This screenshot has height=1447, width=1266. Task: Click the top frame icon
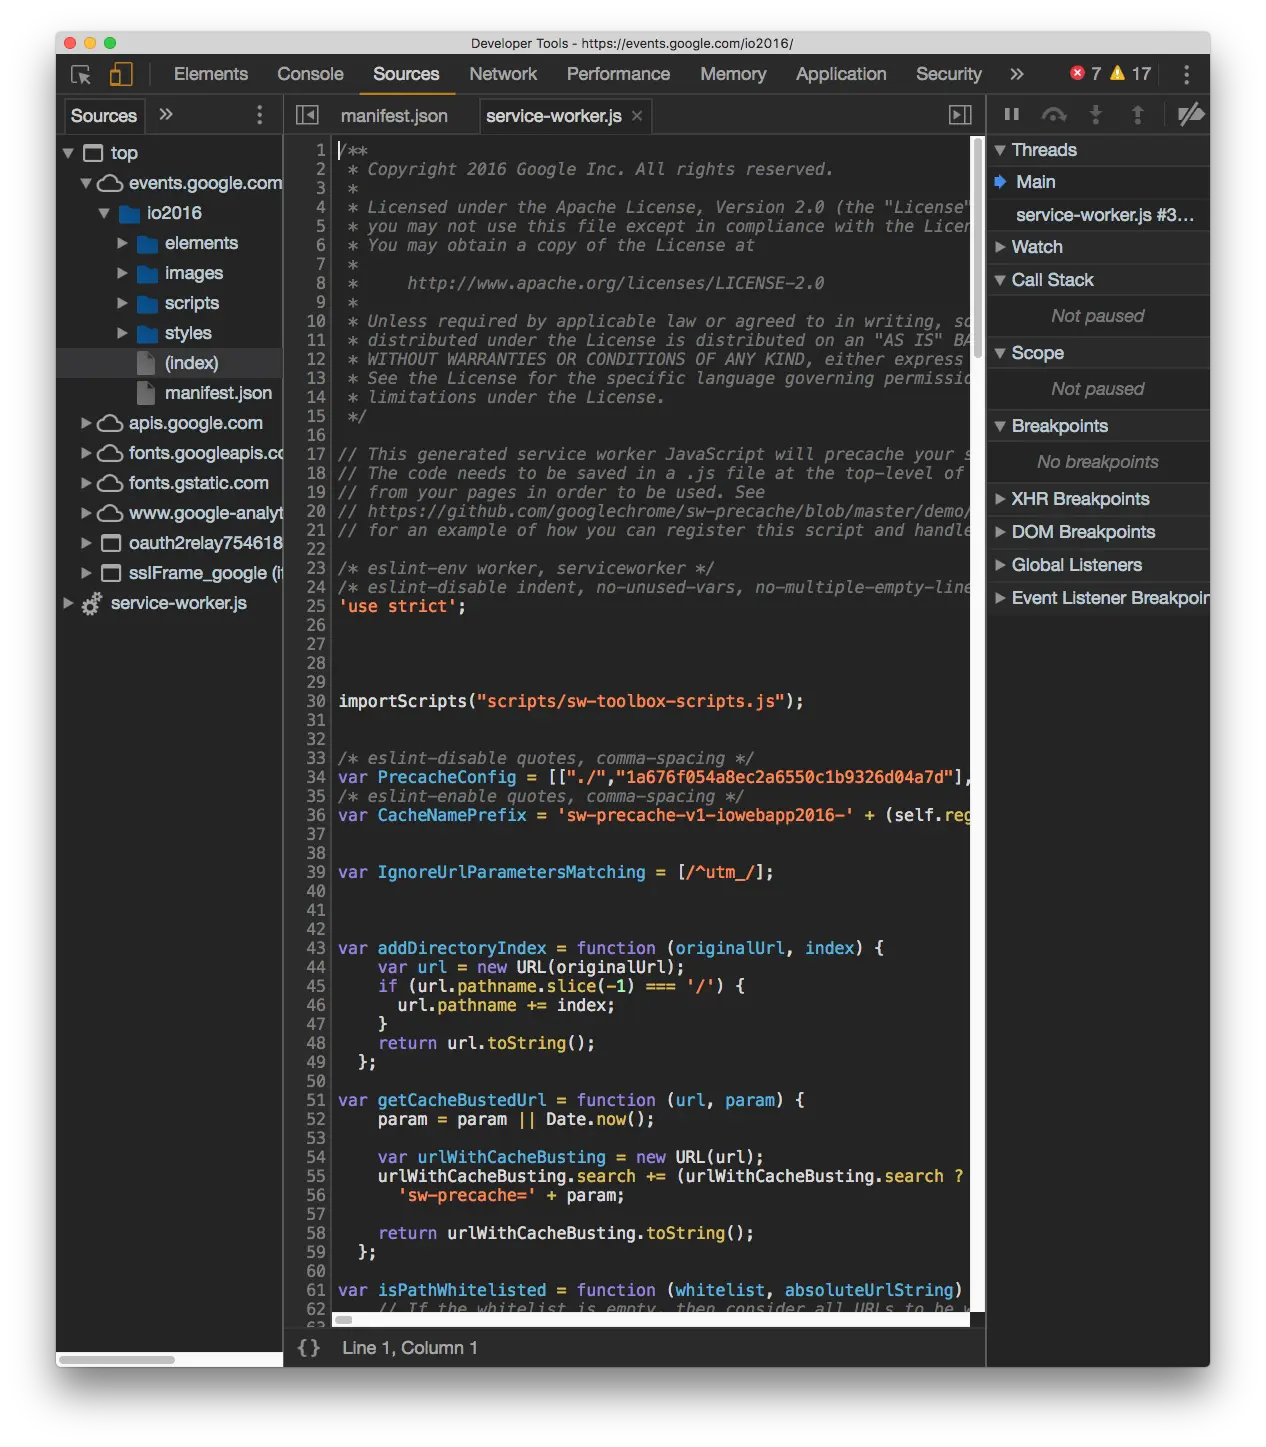[x=93, y=153]
